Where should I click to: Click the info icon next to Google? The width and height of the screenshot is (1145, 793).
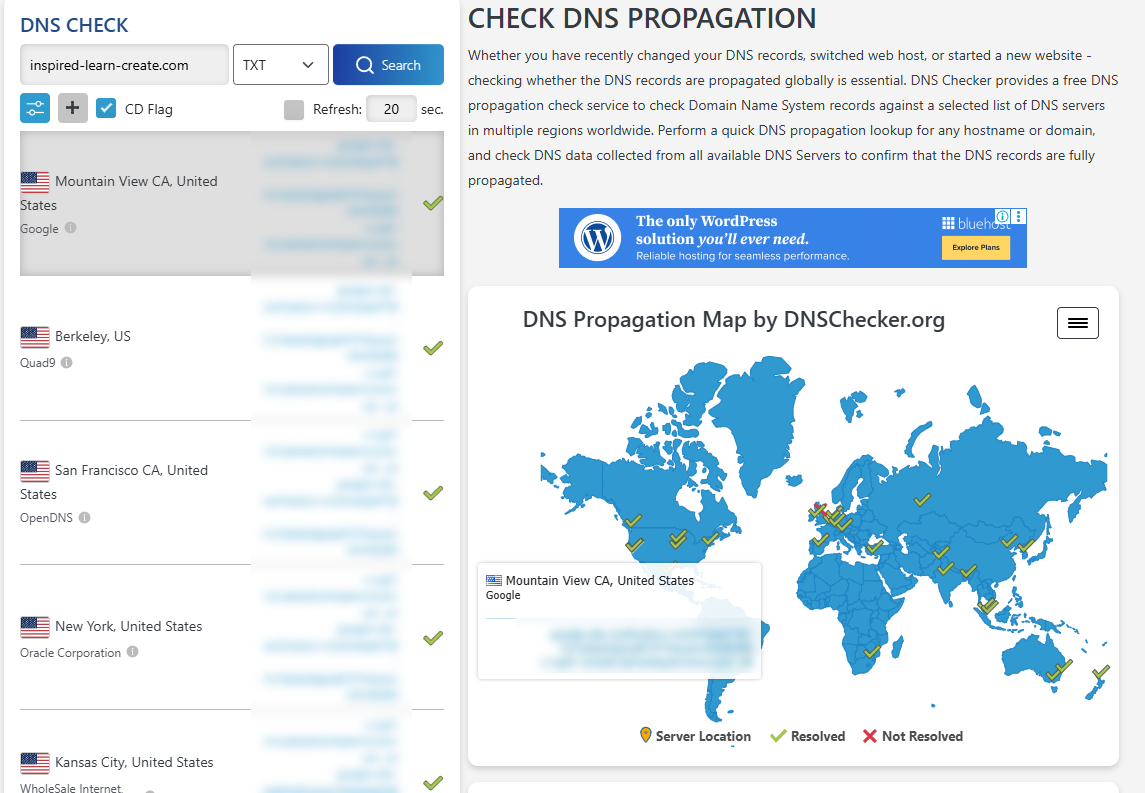pos(70,228)
